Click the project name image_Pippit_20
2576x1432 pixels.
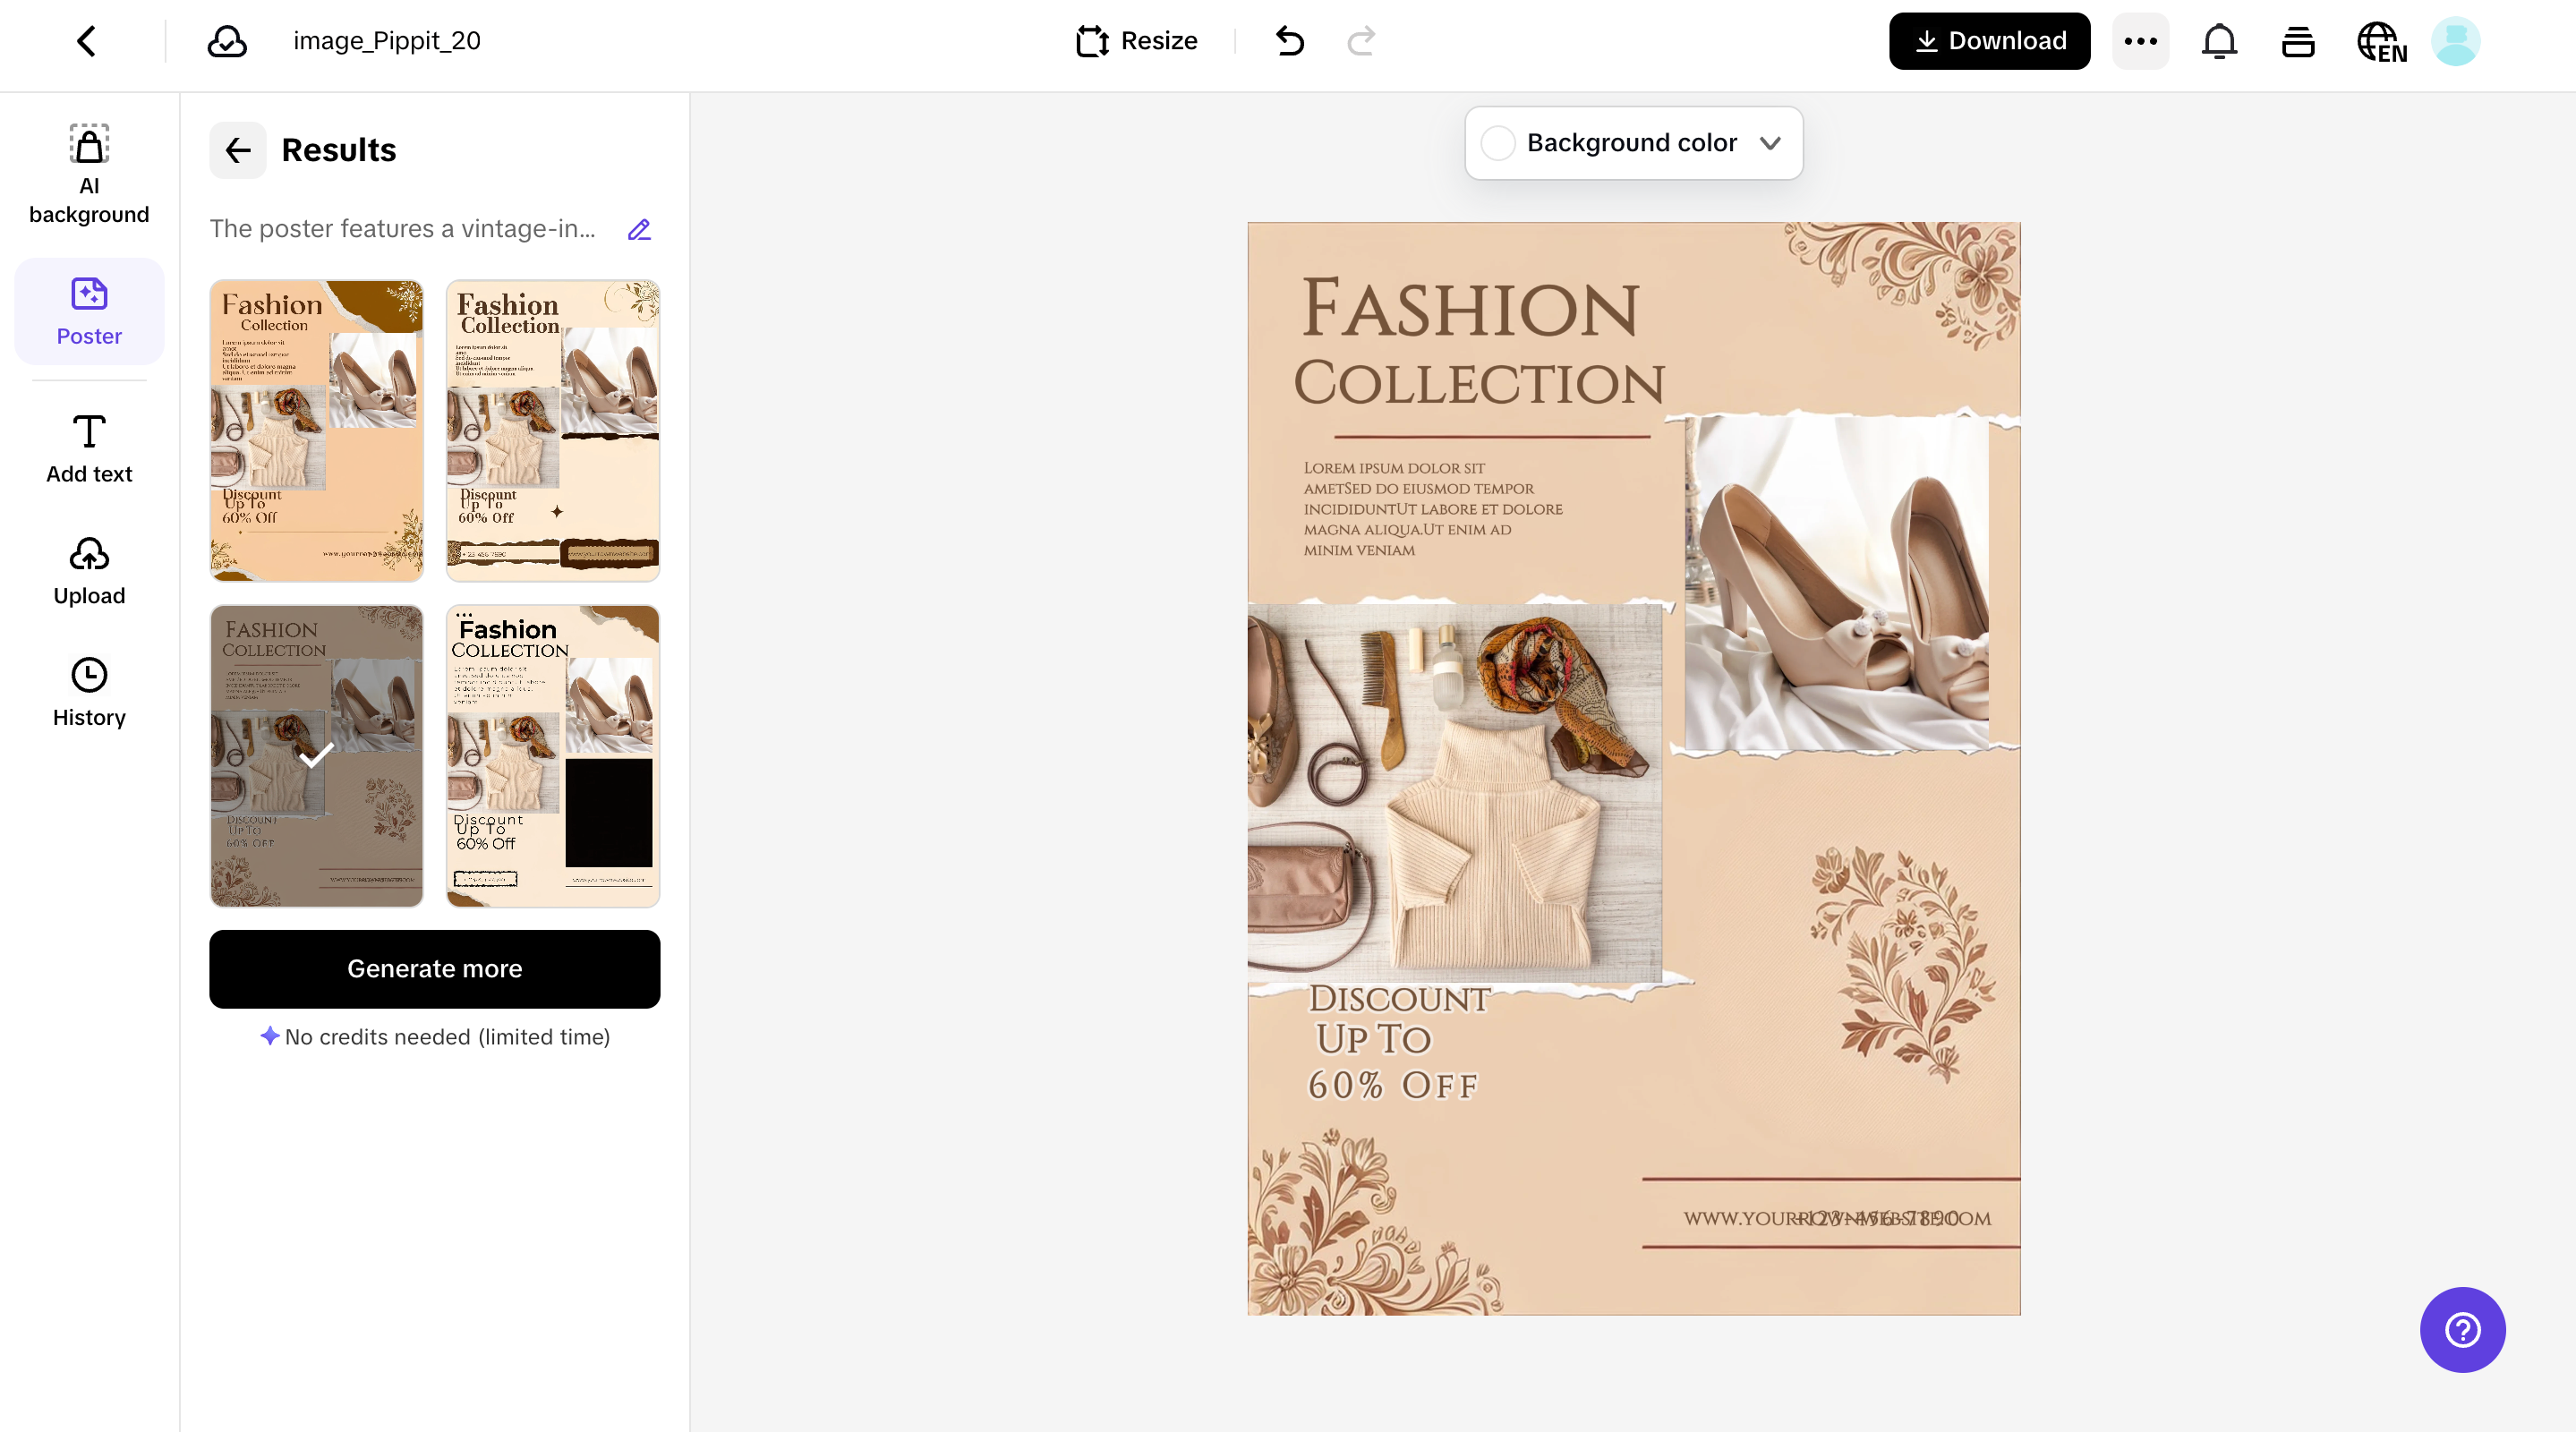[386, 41]
